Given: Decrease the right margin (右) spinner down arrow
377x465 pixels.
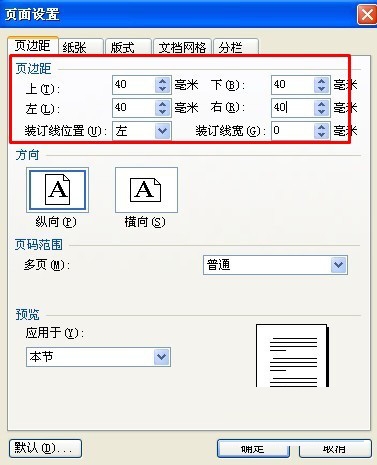Looking at the screenshot, I should point(321,112).
